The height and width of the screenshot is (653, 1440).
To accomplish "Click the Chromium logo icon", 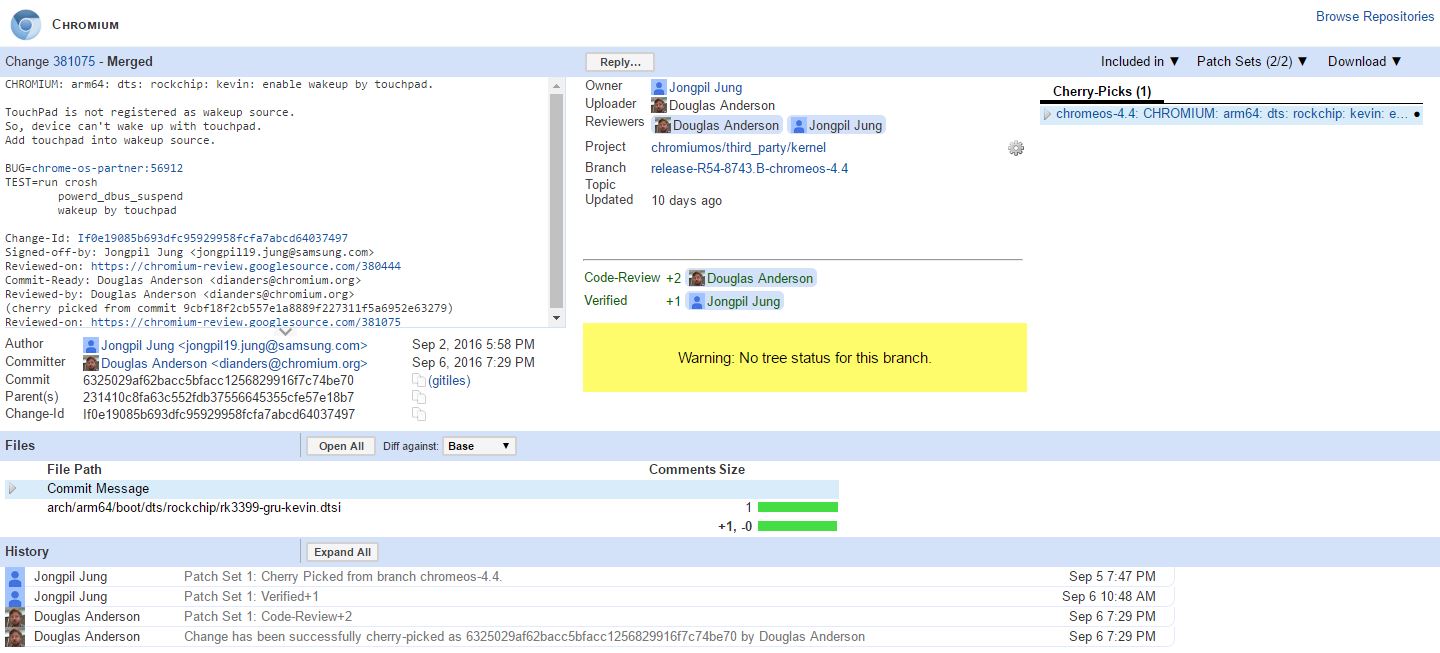I will [x=25, y=24].
